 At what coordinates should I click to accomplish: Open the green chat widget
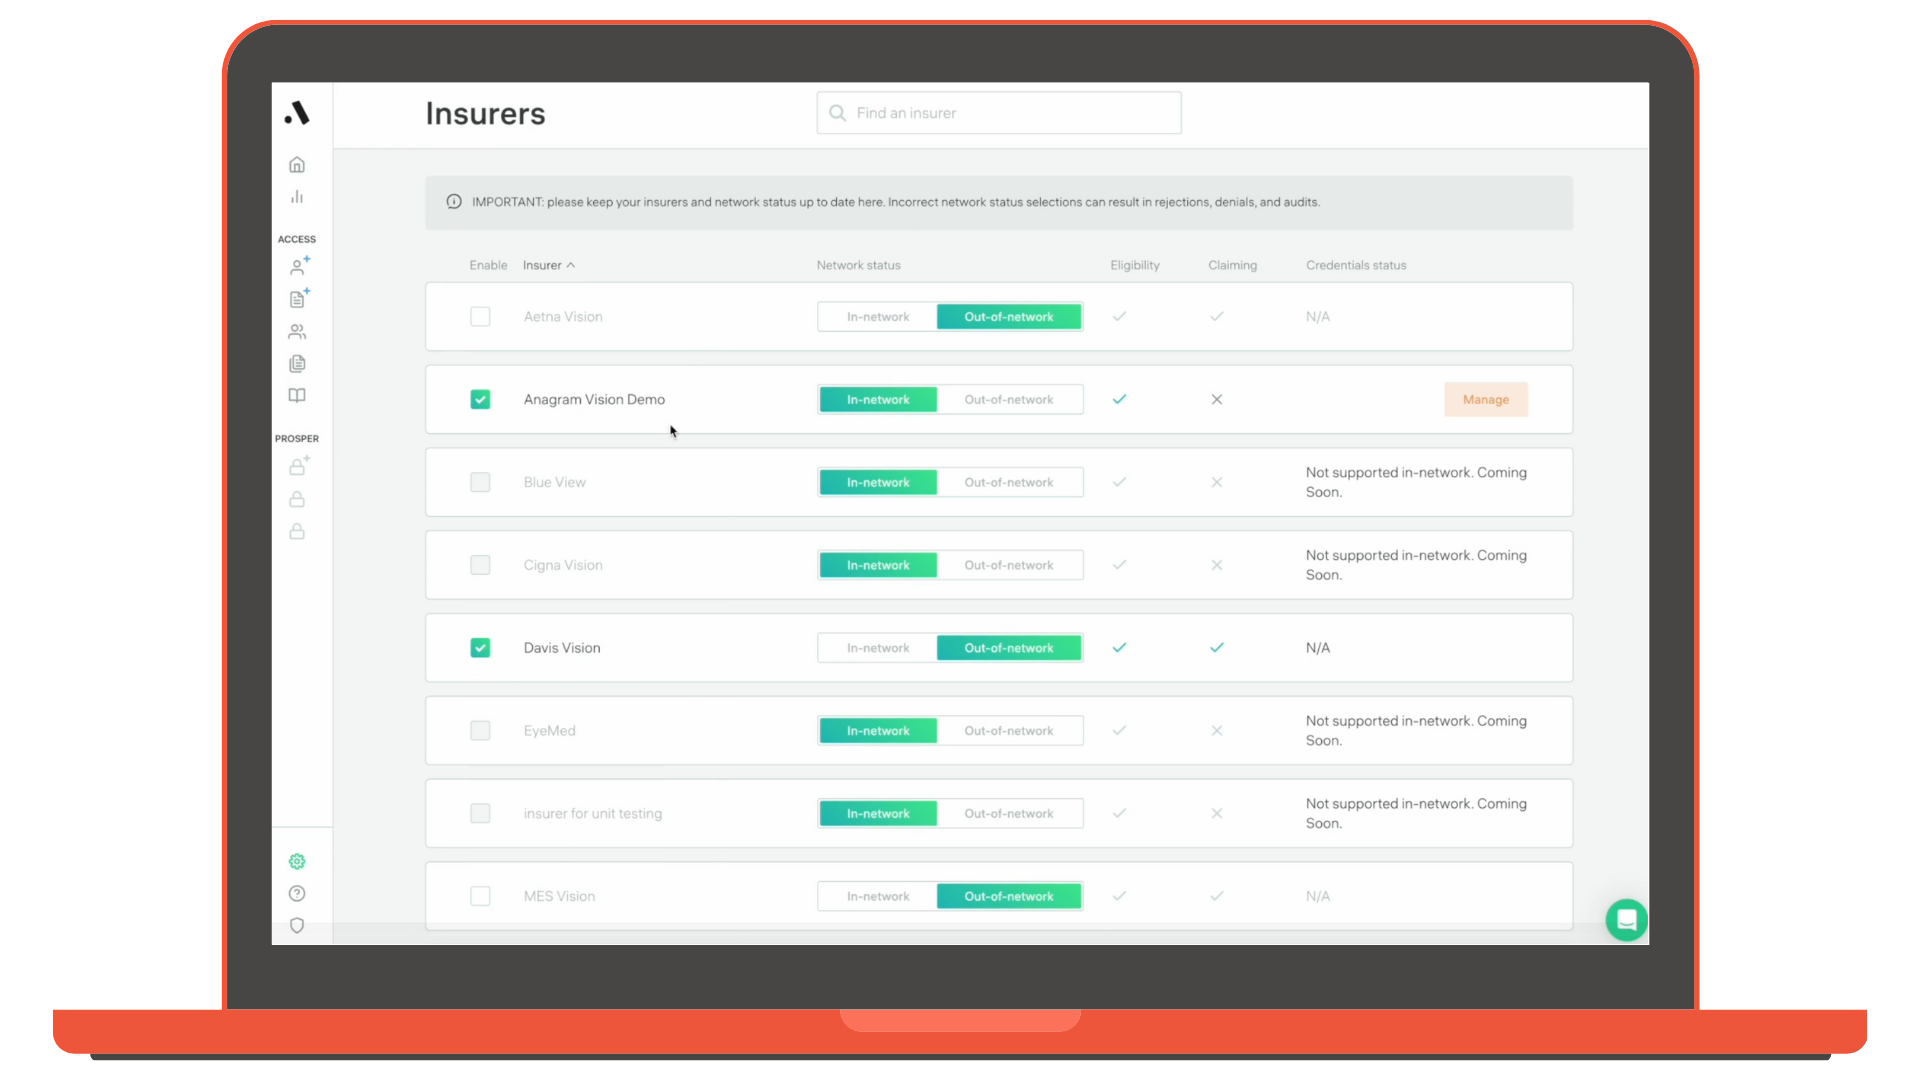pyautogui.click(x=1626, y=920)
